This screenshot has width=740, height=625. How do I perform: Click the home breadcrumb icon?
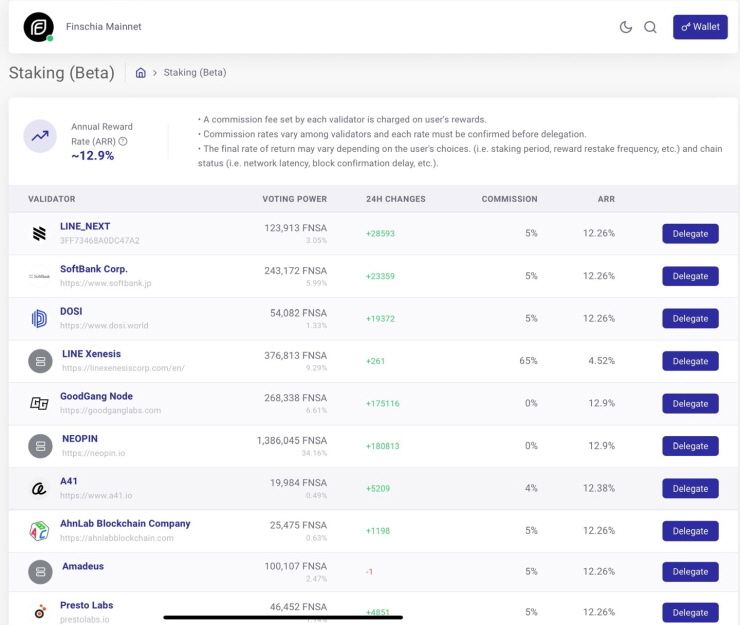141,73
